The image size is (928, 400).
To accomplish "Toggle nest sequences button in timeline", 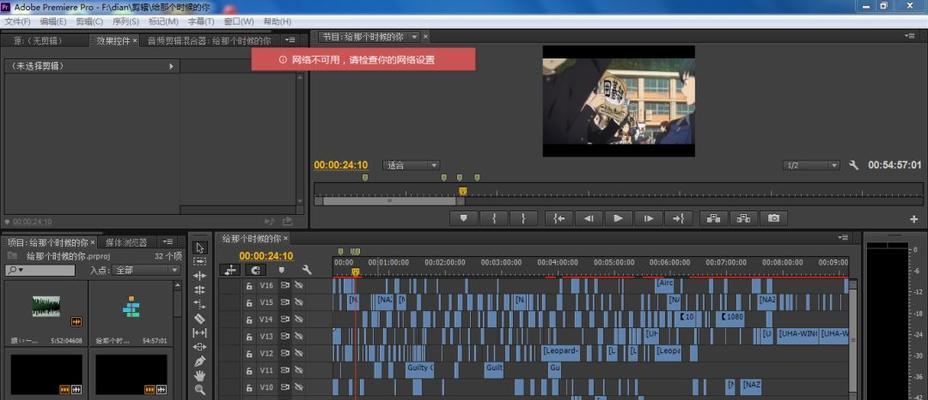I will pyautogui.click(x=230, y=270).
